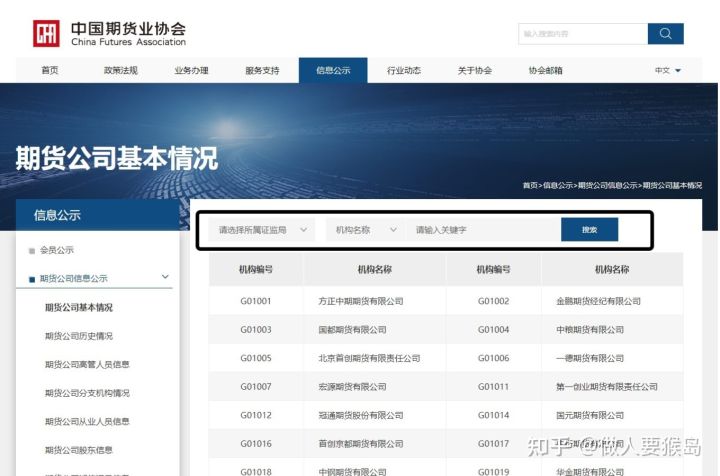Open 期货公司分支机构情况 sidebar link

pyautogui.click(x=87, y=392)
